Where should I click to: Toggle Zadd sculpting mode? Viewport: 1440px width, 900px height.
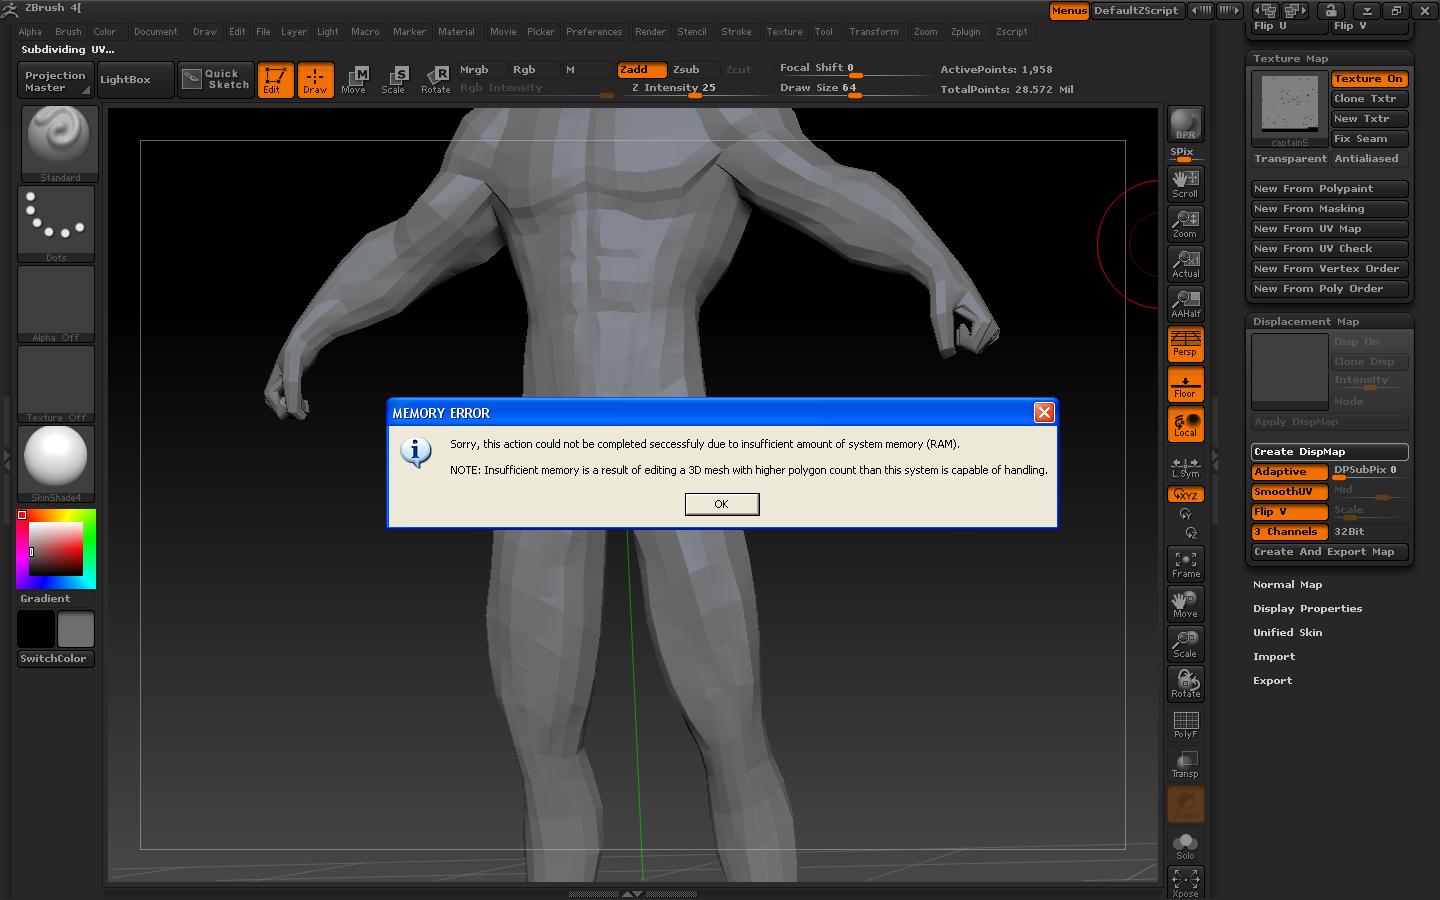[641, 70]
